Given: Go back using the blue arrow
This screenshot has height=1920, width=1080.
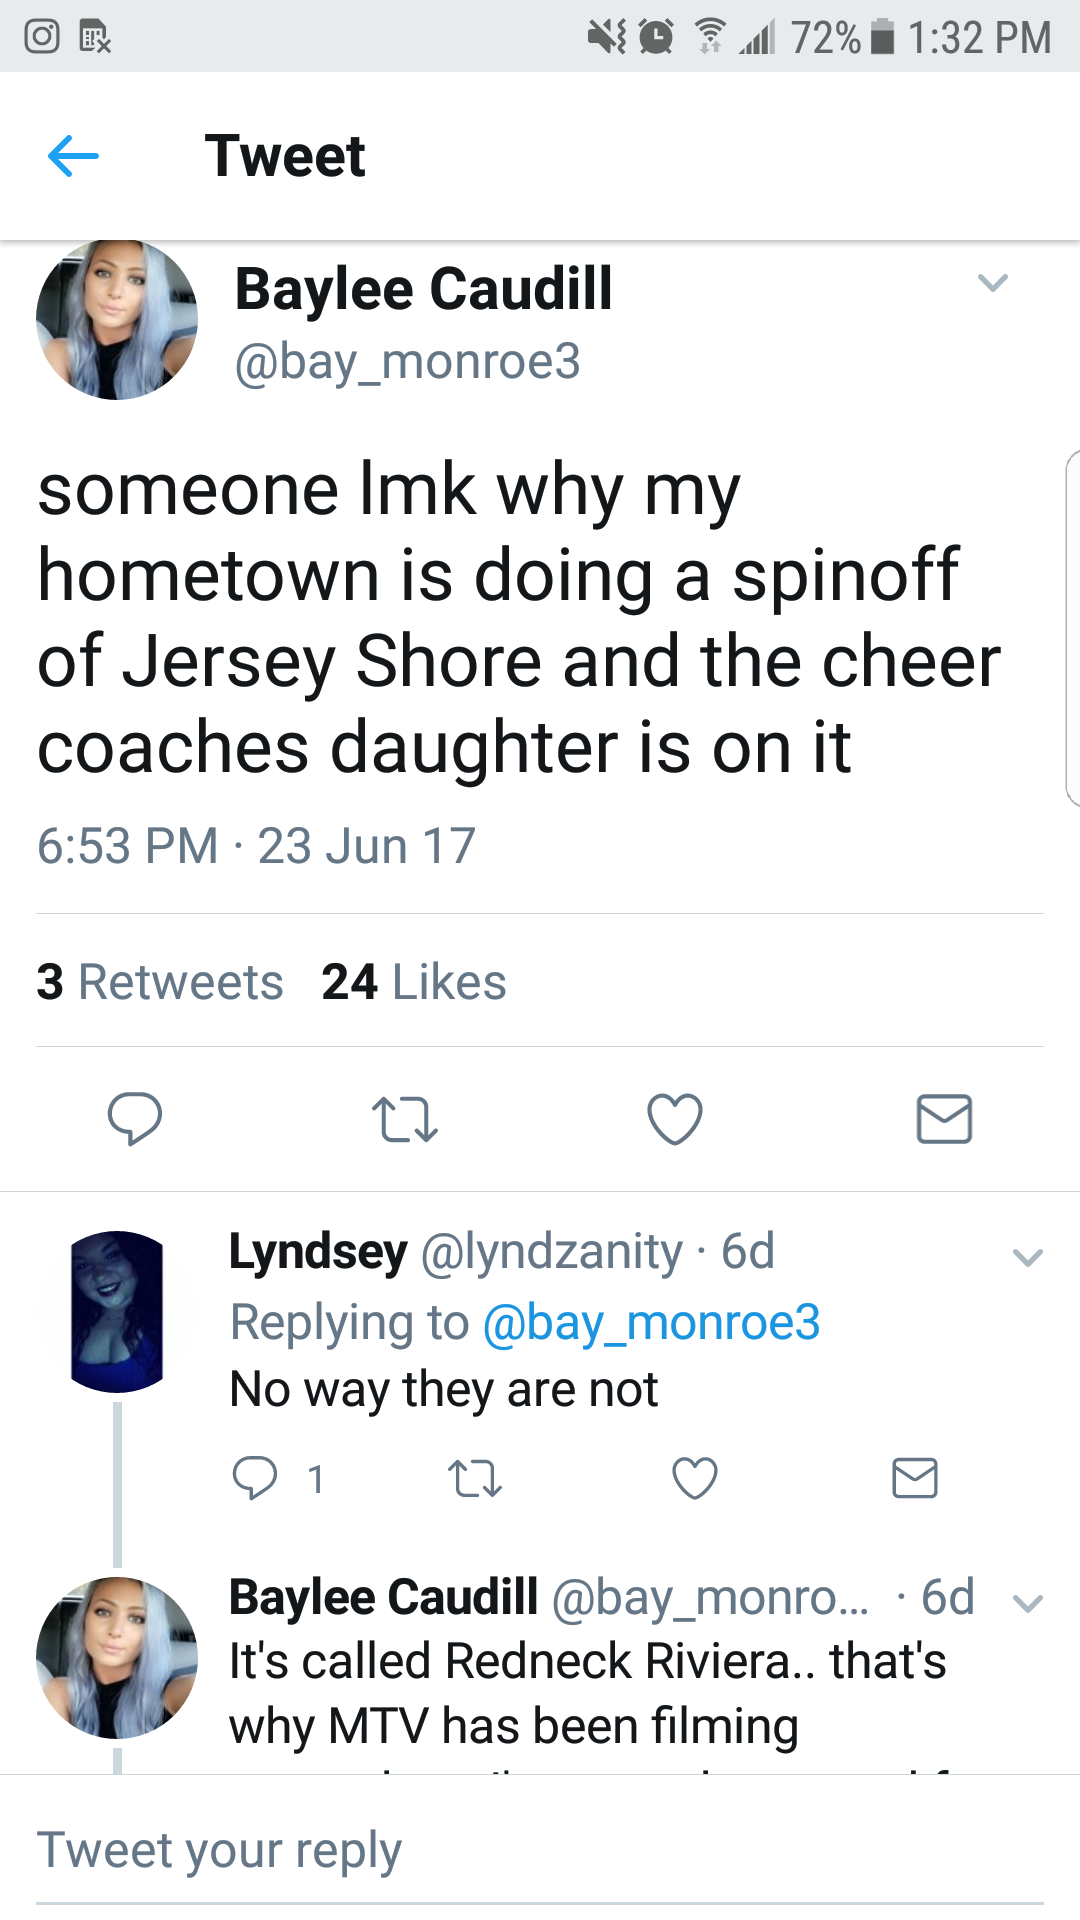Looking at the screenshot, I should [73, 156].
